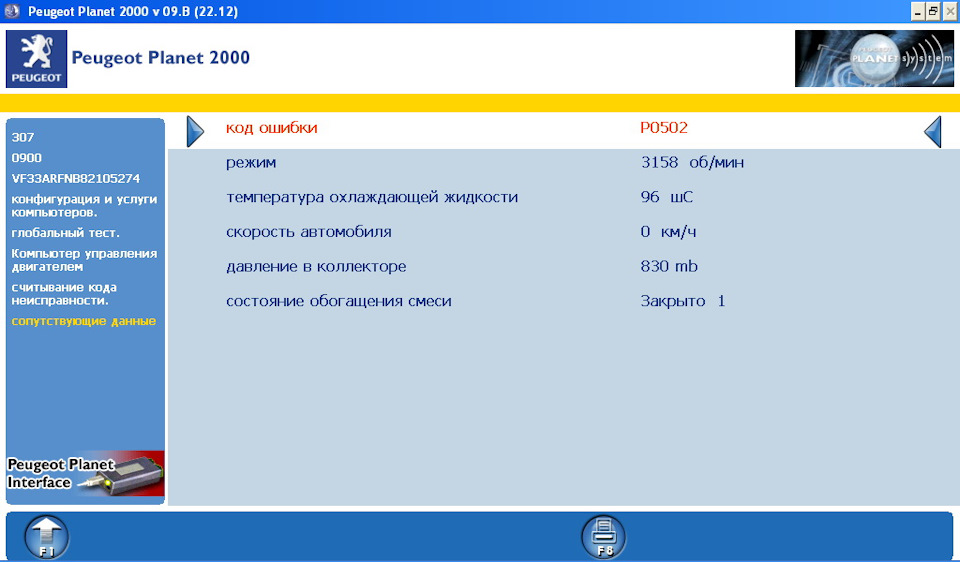This screenshot has width=960, height=562.
Task: Click температура охлаждающей жидкости label
Action: [x=372, y=197]
